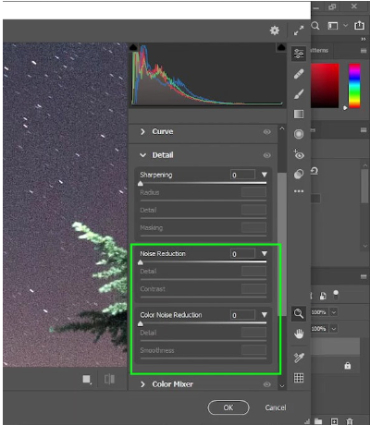Click the Color Noise Reduction slider track
Viewport: 370px width, 425px height.
click(203, 323)
